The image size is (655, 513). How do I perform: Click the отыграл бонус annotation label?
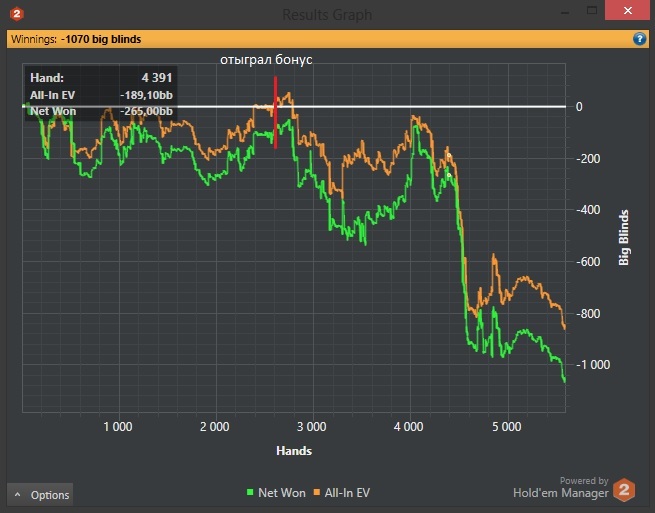266,60
